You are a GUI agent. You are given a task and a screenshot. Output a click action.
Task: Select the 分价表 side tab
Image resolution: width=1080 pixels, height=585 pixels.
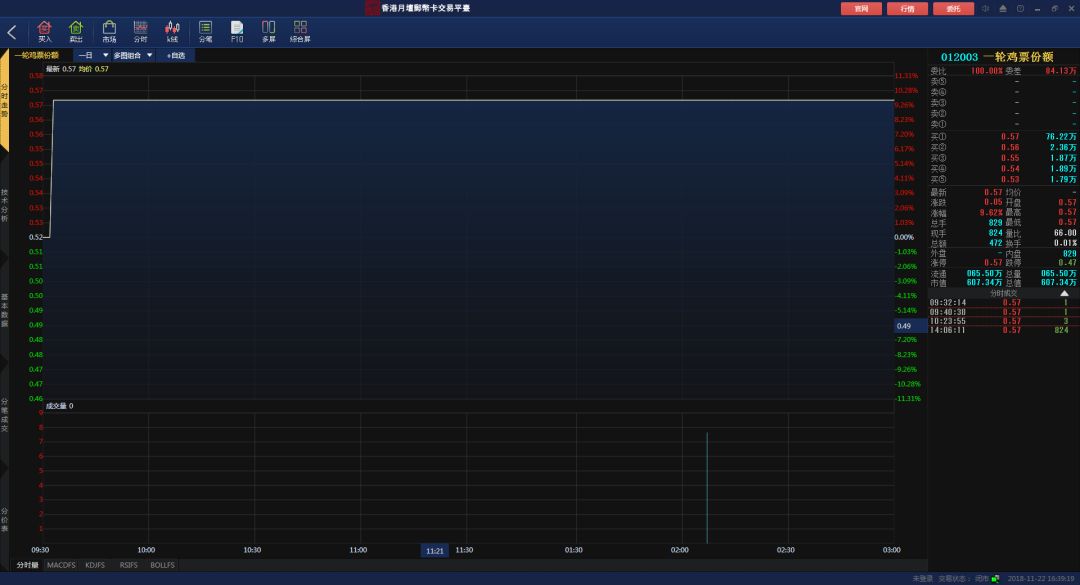[4, 520]
